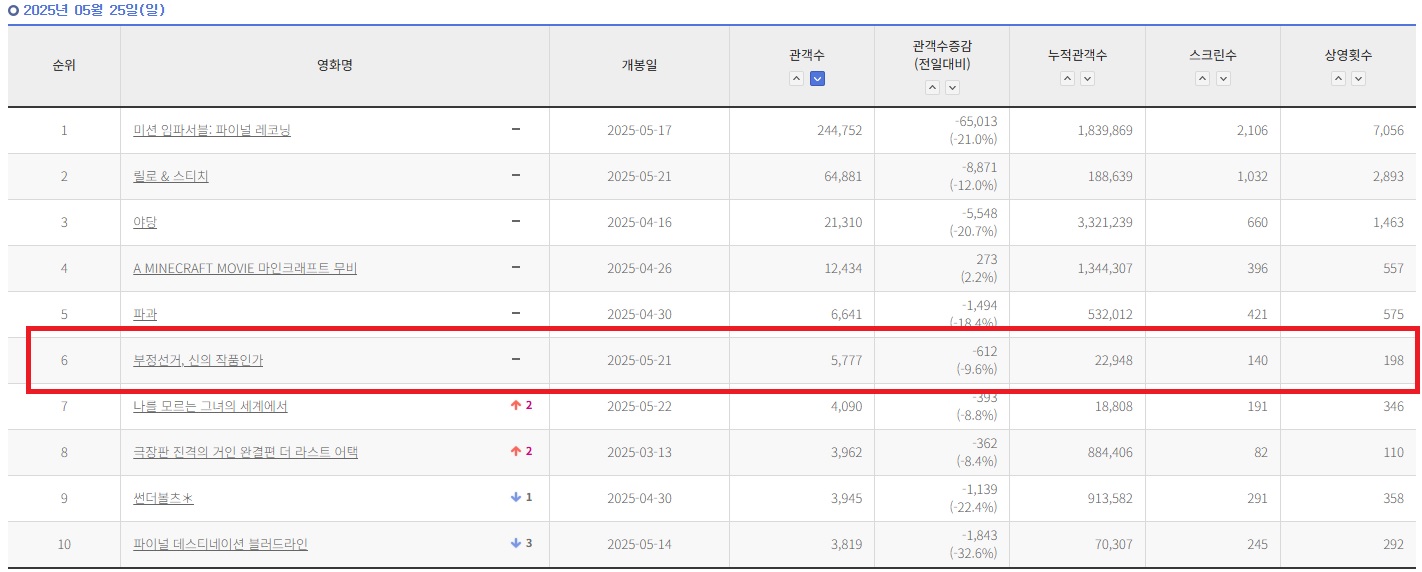Open 극장판 진격의 거인 완결편 link
Image resolution: width=1422 pixels, height=572 pixels.
coord(245,452)
